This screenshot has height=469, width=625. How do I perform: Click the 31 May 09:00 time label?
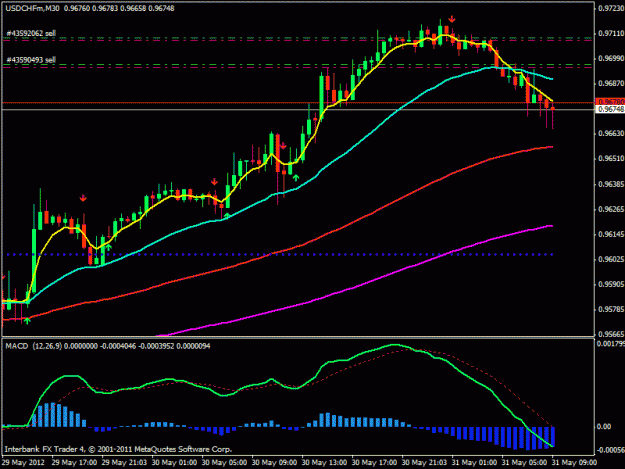[574, 463]
